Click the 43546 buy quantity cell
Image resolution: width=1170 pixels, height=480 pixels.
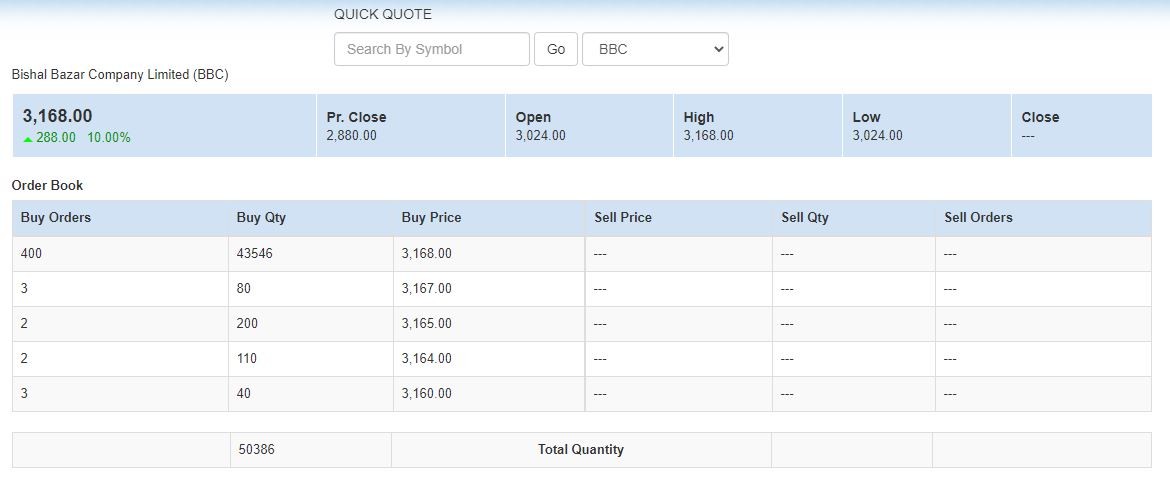coord(310,254)
